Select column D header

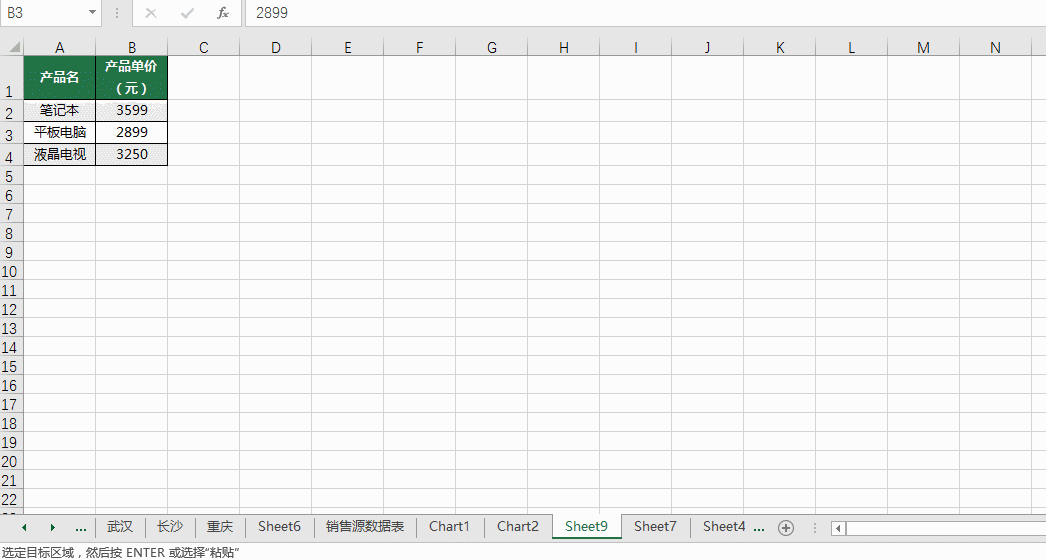[x=276, y=47]
